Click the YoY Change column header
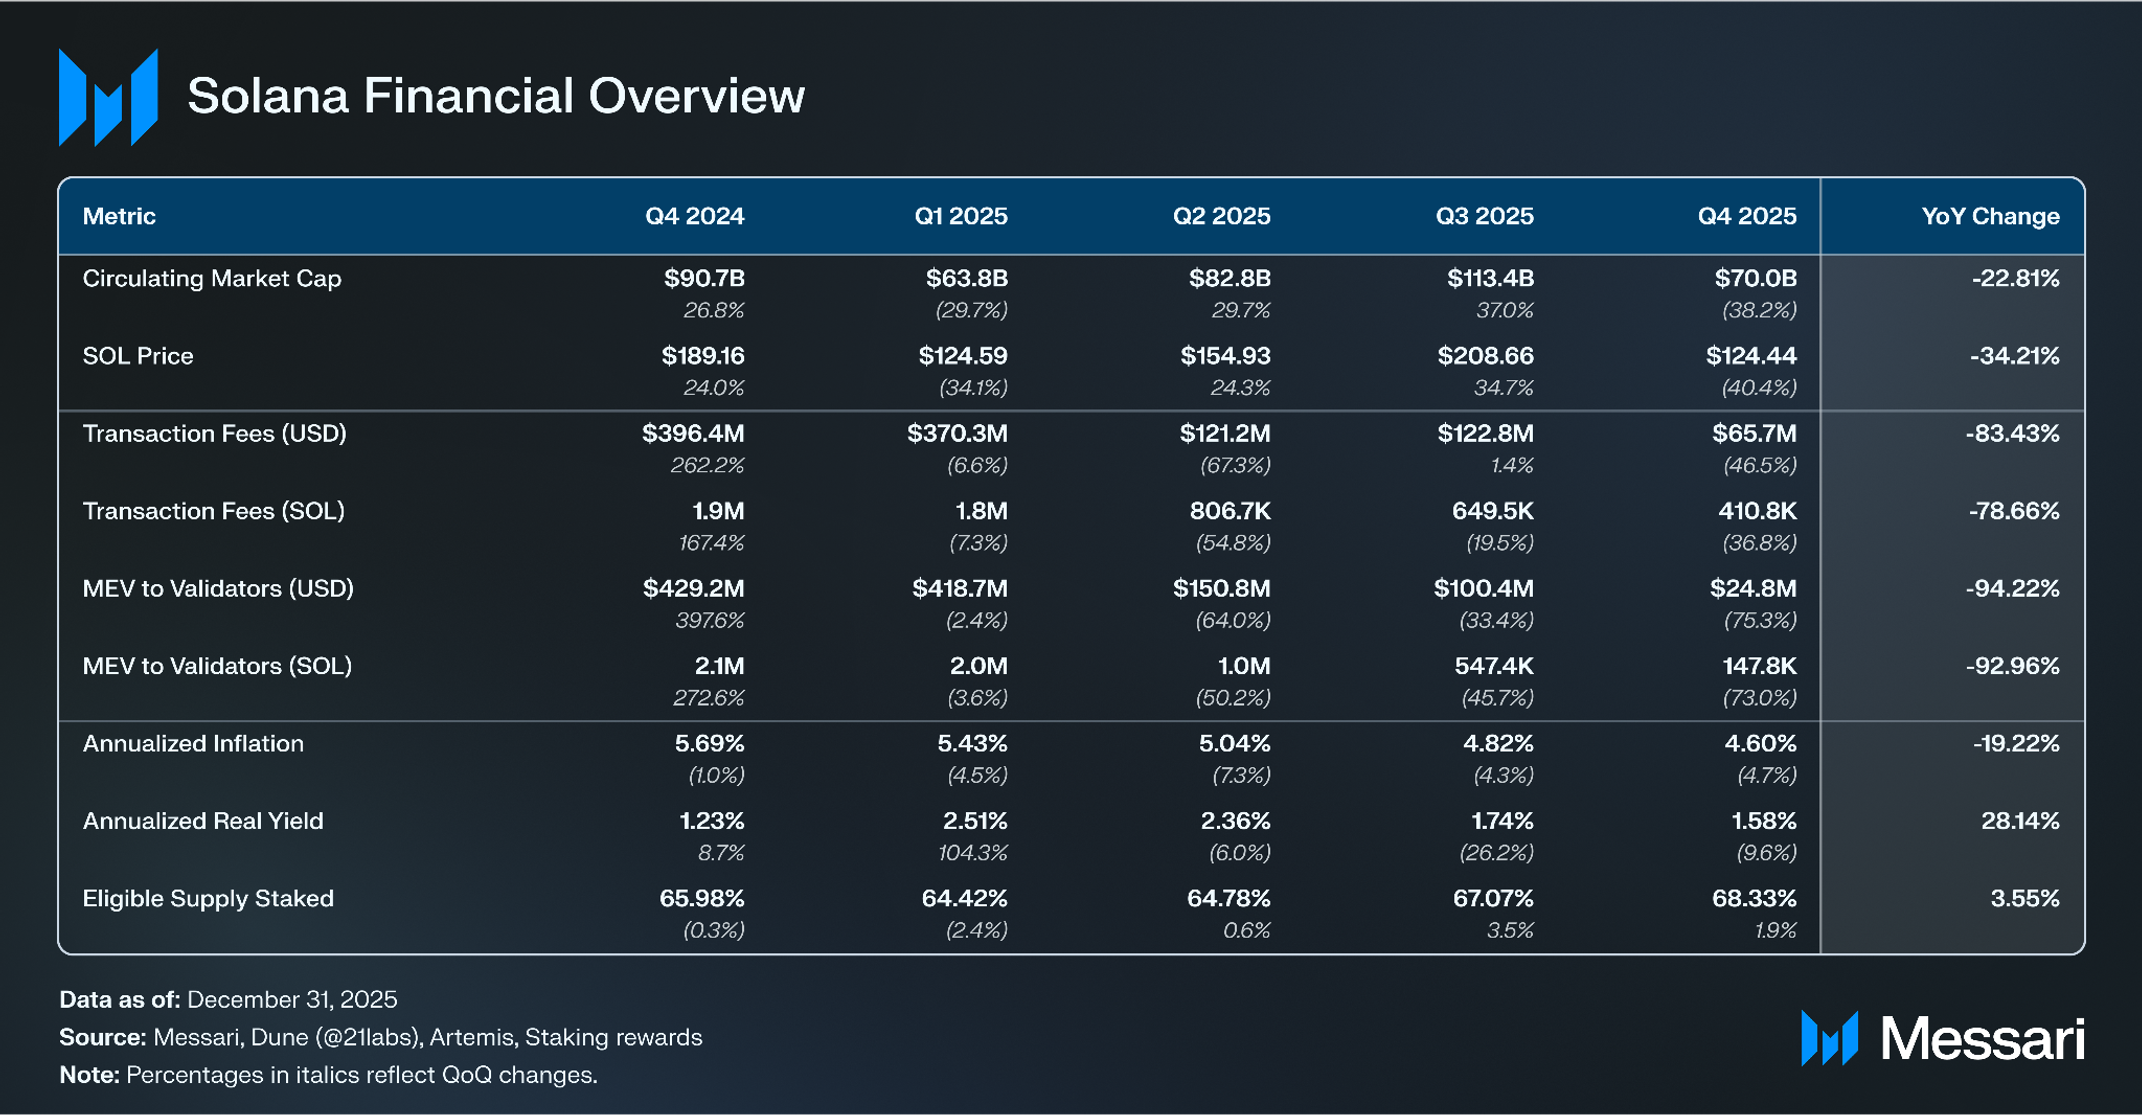 [1989, 216]
